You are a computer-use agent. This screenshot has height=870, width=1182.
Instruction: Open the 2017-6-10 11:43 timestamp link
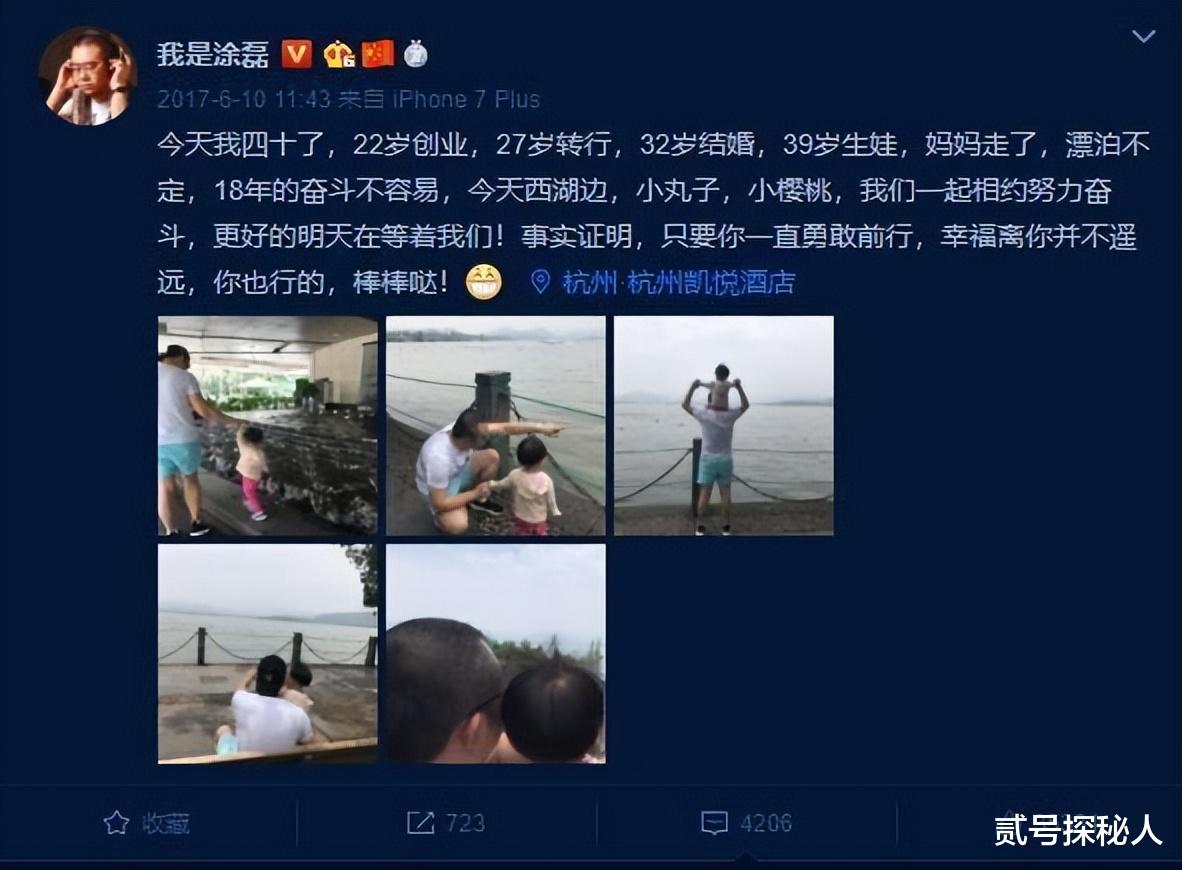pos(243,99)
